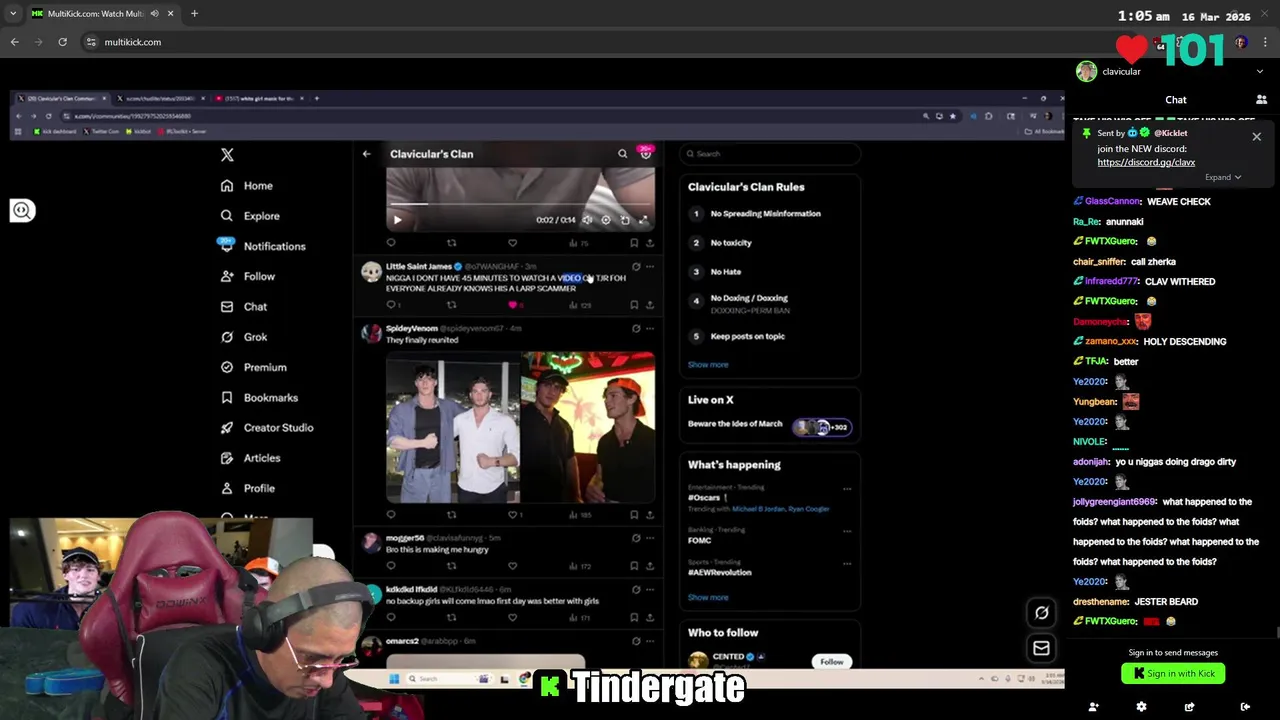
Task: Expand the pinned Kicklet message
Action: pos(1223,177)
